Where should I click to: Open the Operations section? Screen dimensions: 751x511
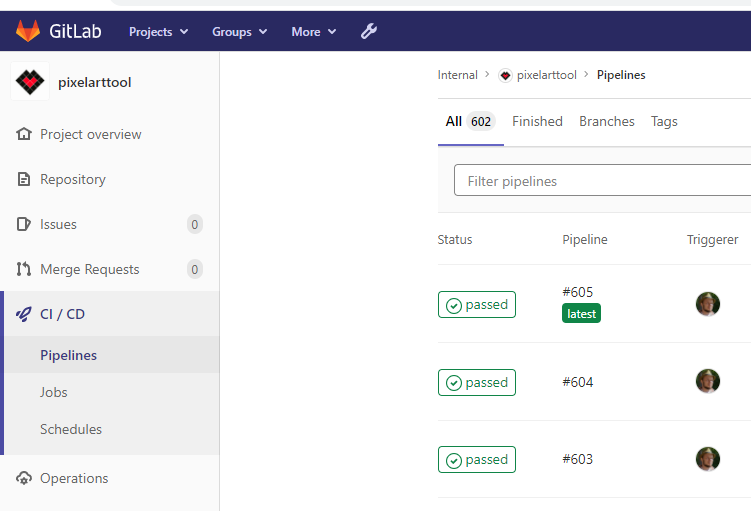tap(74, 478)
